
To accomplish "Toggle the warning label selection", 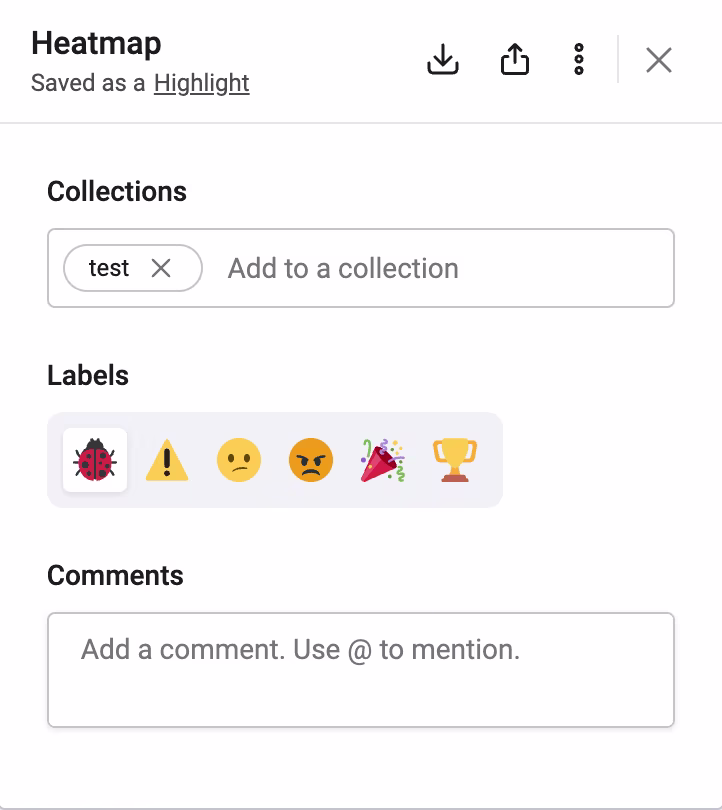I will point(166,460).
